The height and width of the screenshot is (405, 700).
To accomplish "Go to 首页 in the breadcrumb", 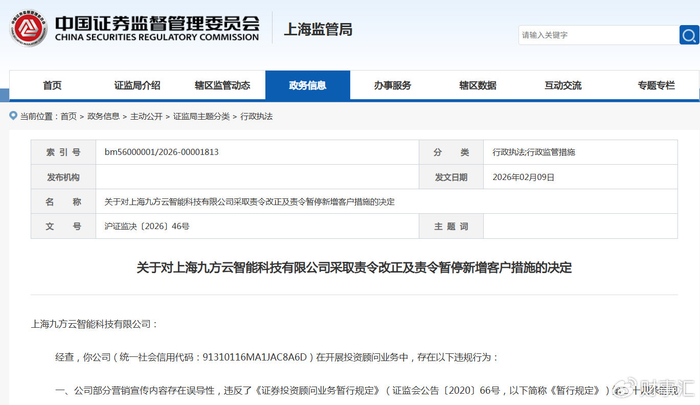I will click(x=68, y=117).
